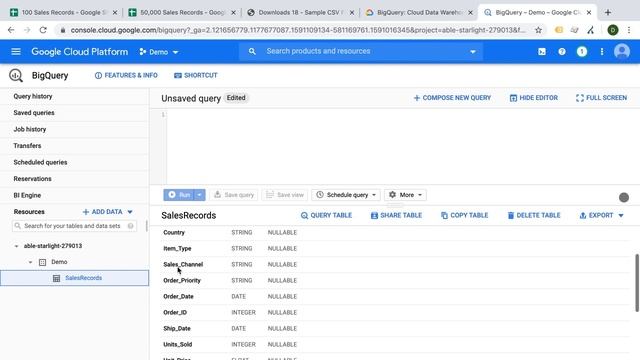Open the EXPORT dropdown menu

coord(602,215)
